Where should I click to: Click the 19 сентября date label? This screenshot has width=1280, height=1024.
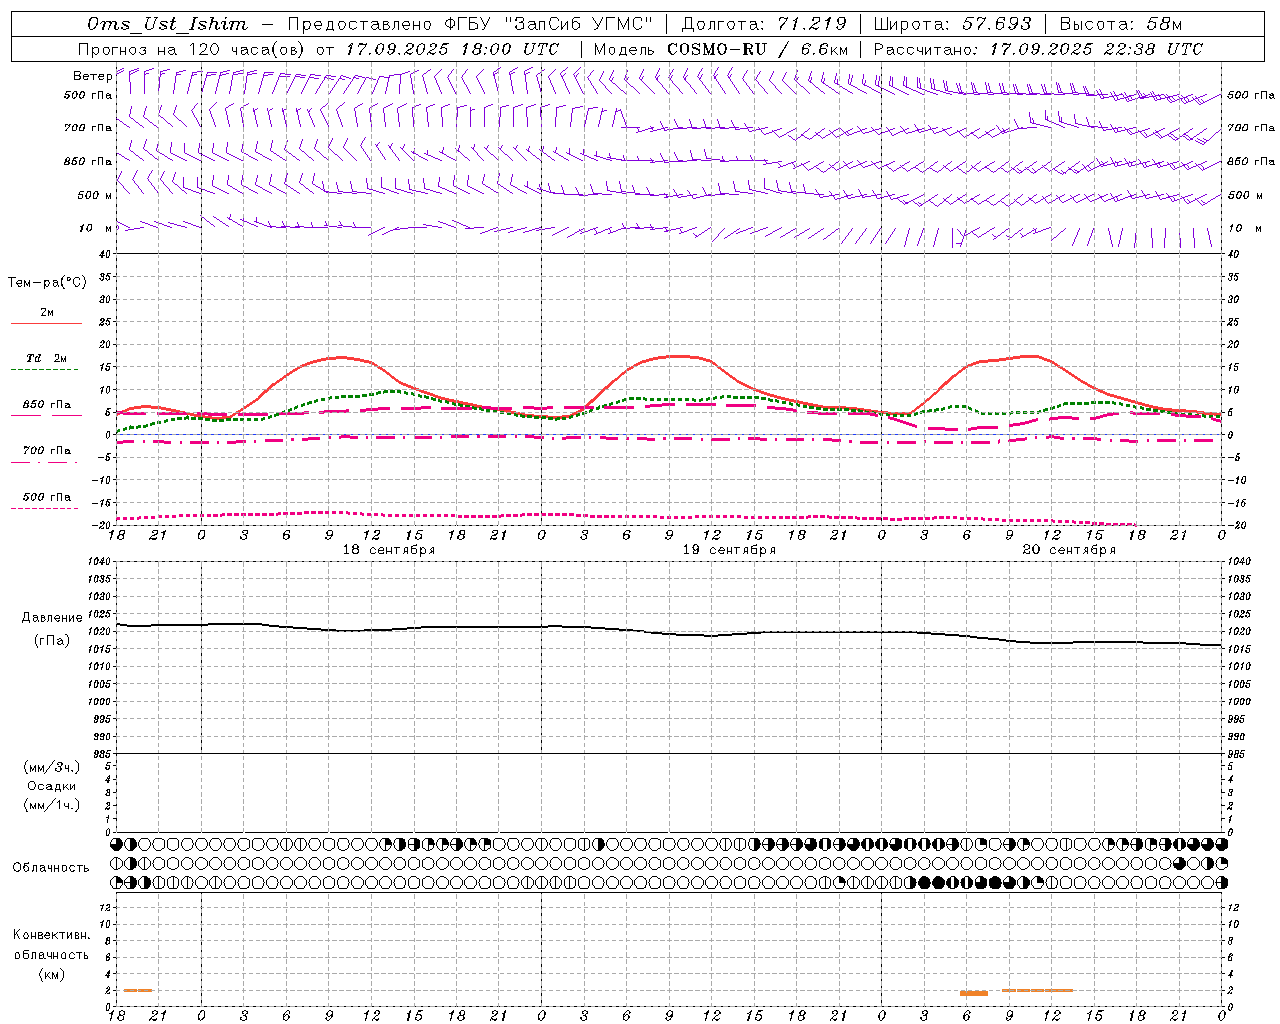click(x=729, y=550)
